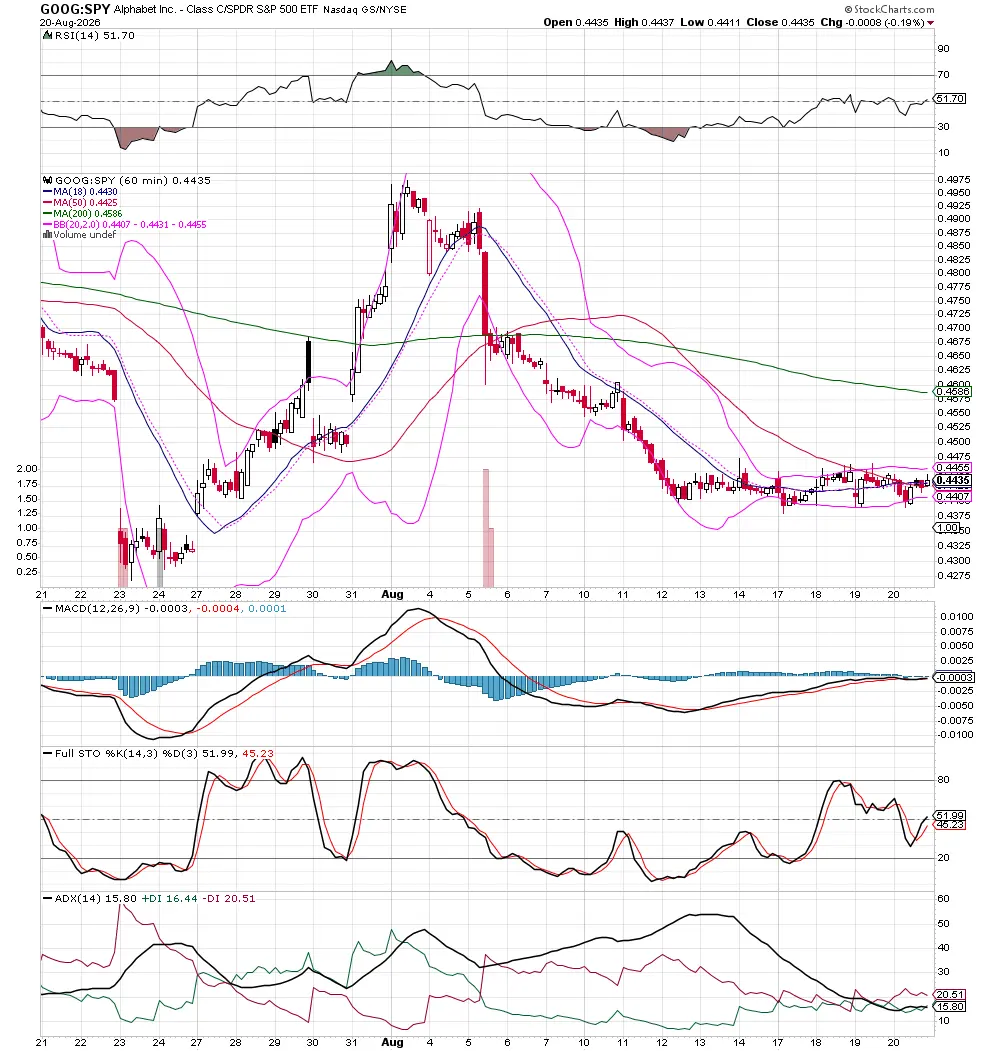Click the MA(200) 0.4586 legend entry

coord(88,213)
